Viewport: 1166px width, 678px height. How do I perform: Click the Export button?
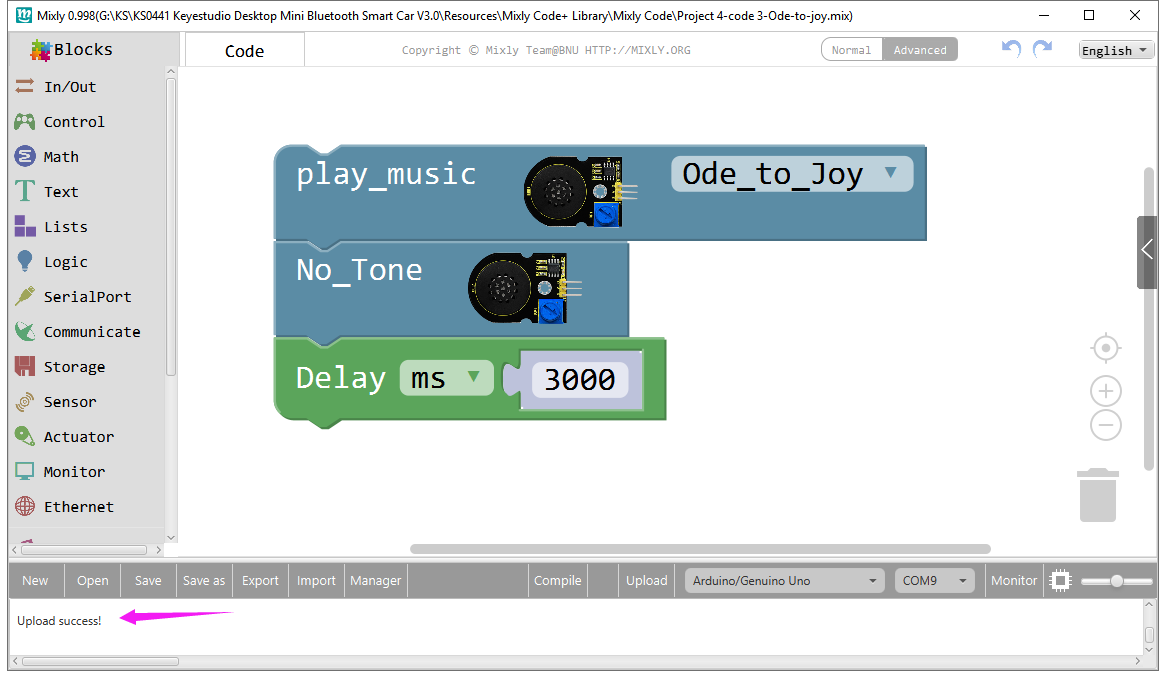pyautogui.click(x=260, y=581)
